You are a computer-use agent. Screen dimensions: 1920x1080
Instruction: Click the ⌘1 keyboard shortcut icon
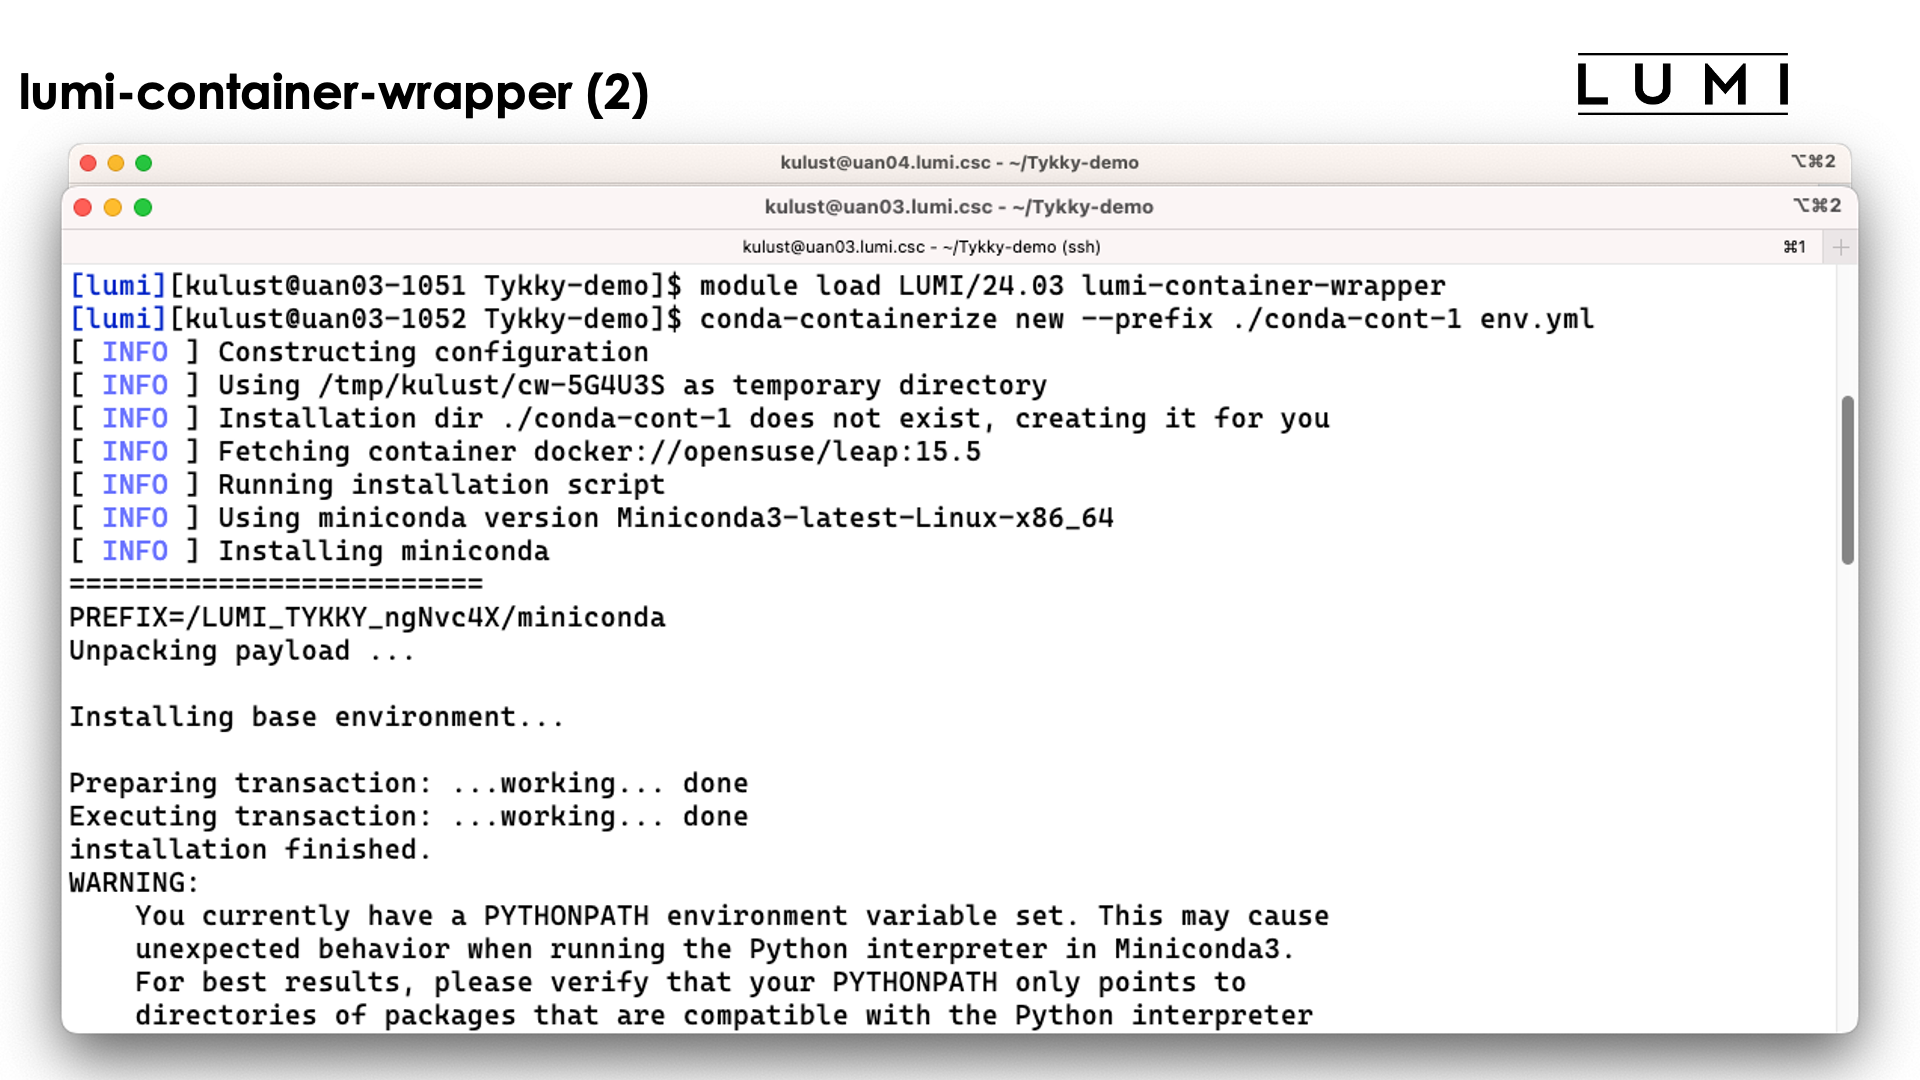coord(1793,247)
